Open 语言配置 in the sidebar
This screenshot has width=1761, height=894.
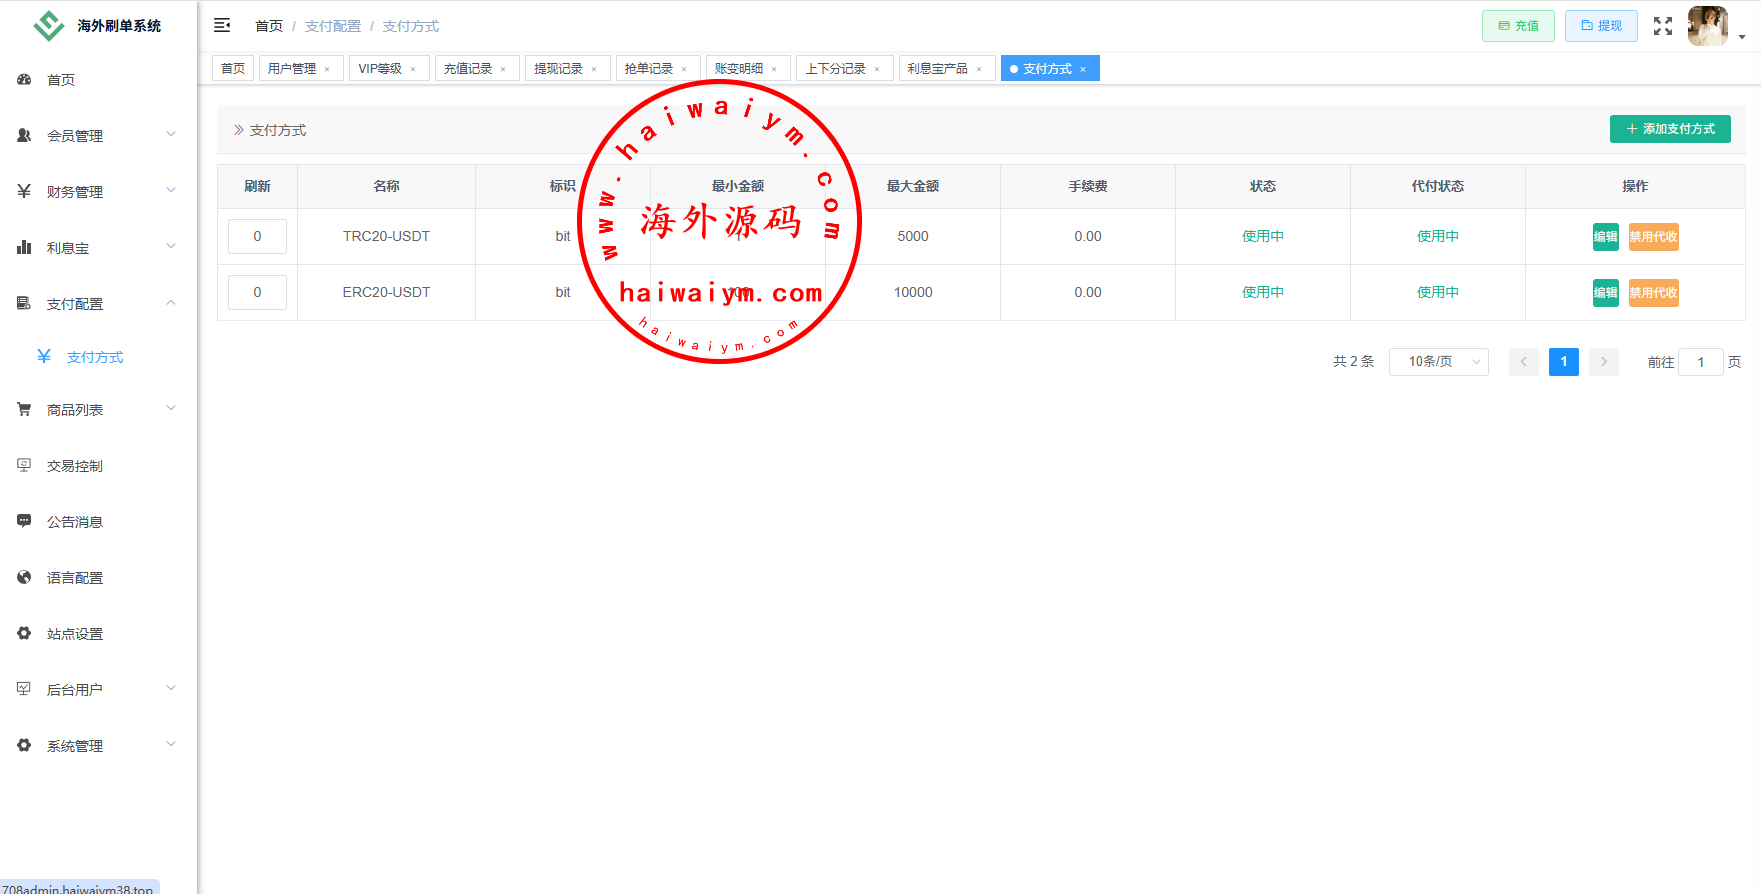74,578
